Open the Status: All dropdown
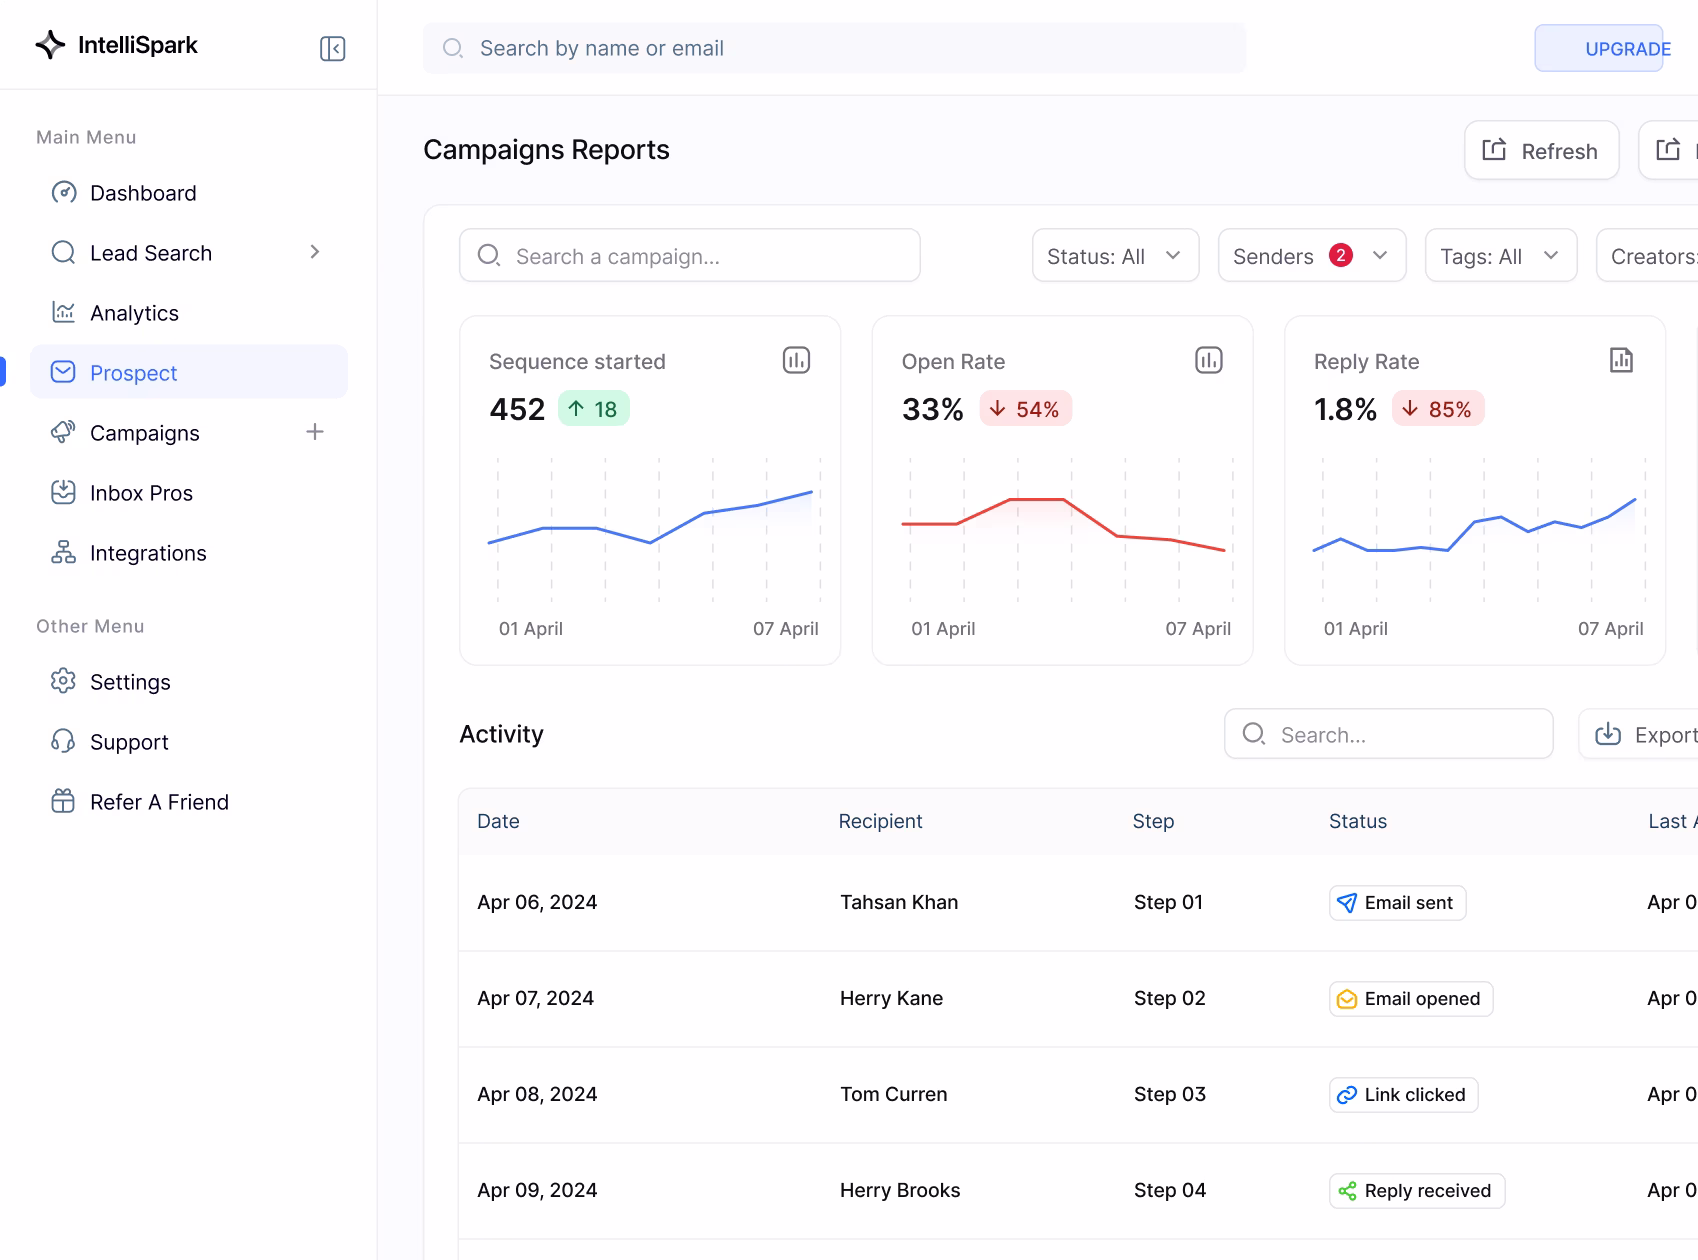The image size is (1698, 1260). (1115, 256)
